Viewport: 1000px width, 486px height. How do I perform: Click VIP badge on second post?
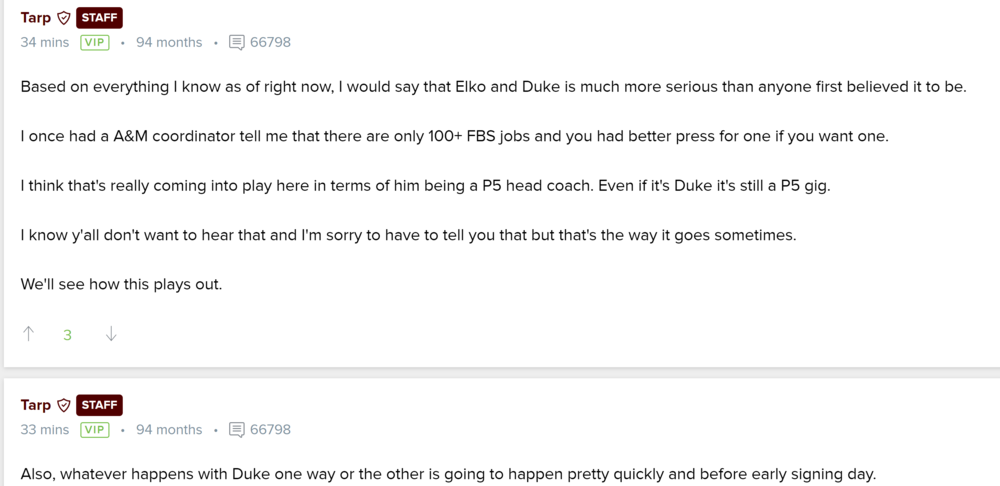pos(94,430)
